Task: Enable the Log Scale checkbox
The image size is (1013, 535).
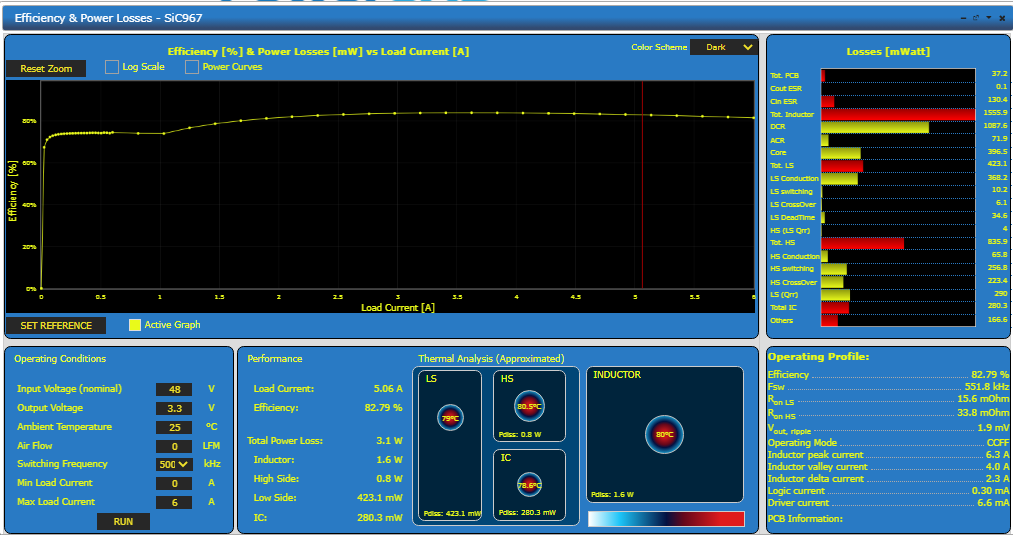Action: (x=112, y=67)
